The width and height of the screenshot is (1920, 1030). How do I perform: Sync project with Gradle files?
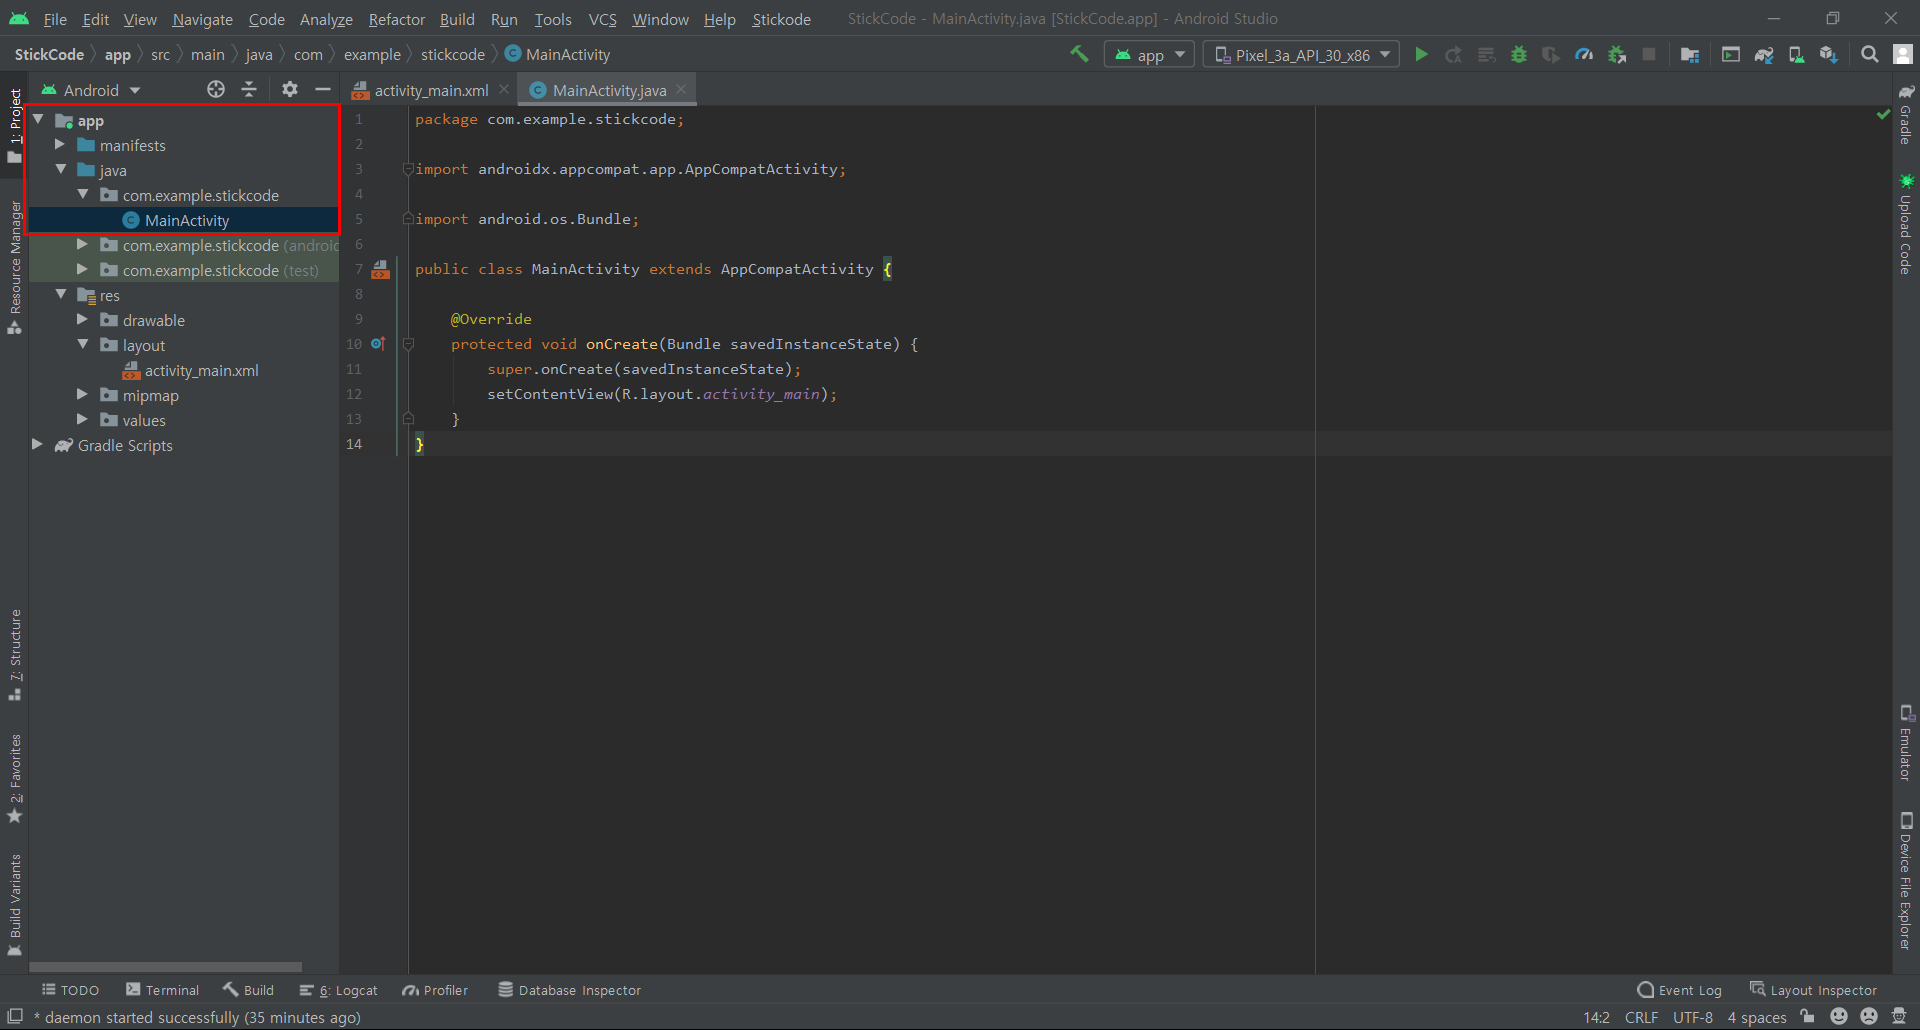pyautogui.click(x=1764, y=54)
